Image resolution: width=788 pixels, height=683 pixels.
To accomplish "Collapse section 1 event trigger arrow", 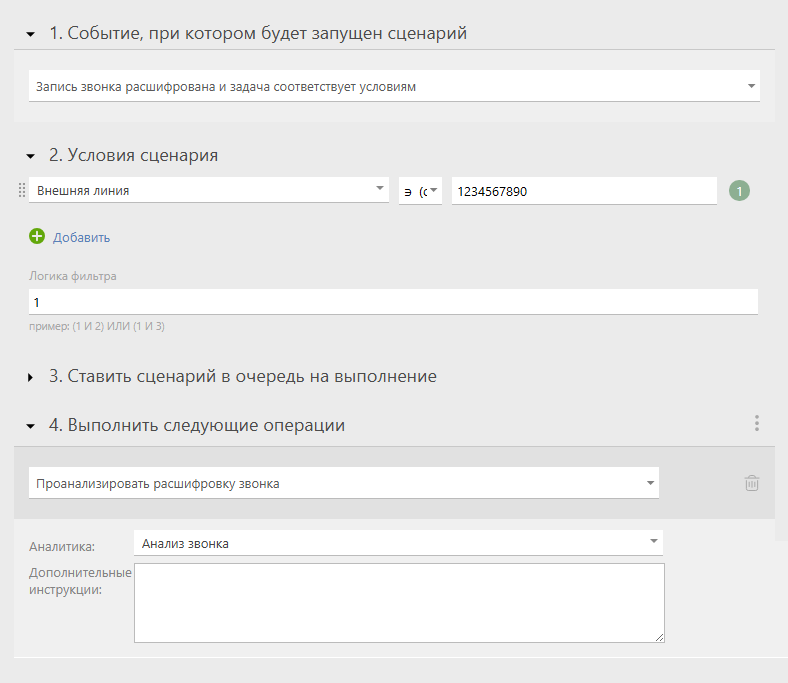I will coord(31,35).
